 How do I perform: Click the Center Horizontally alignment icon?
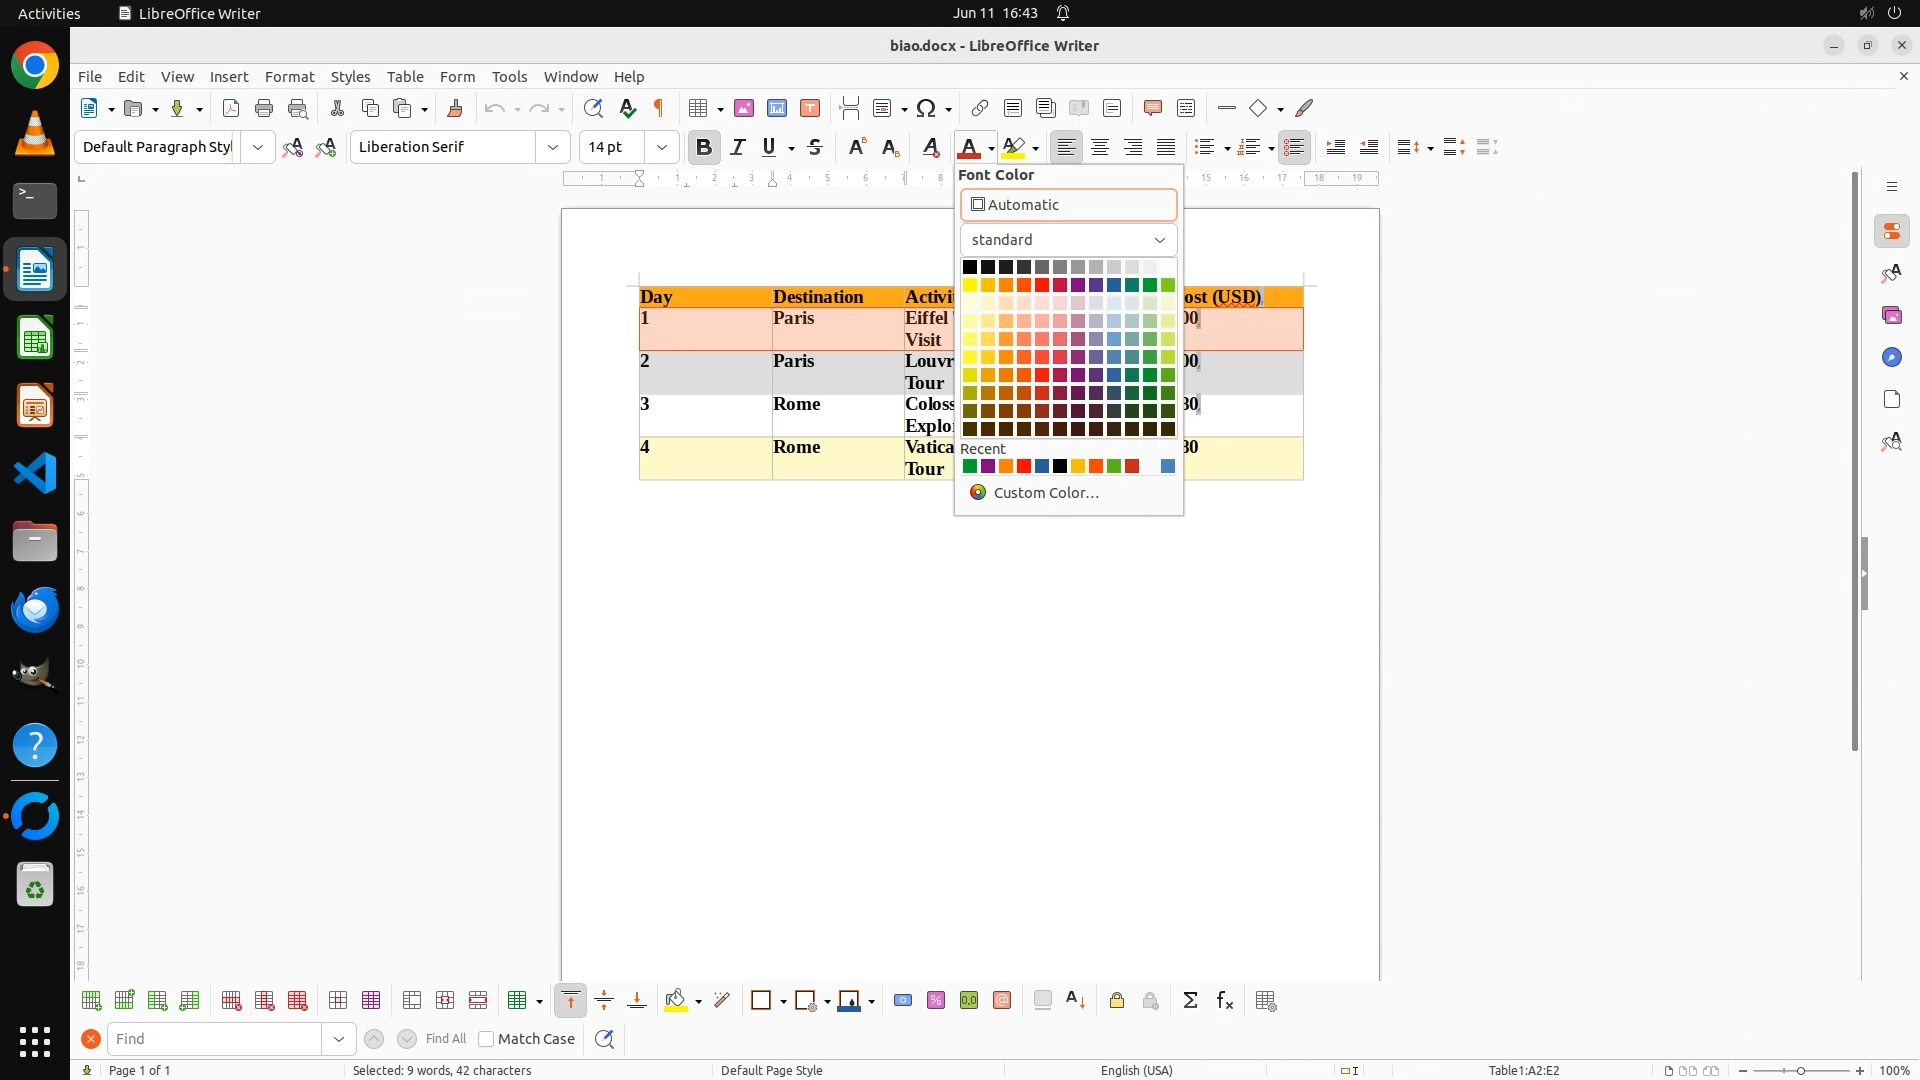point(1100,147)
